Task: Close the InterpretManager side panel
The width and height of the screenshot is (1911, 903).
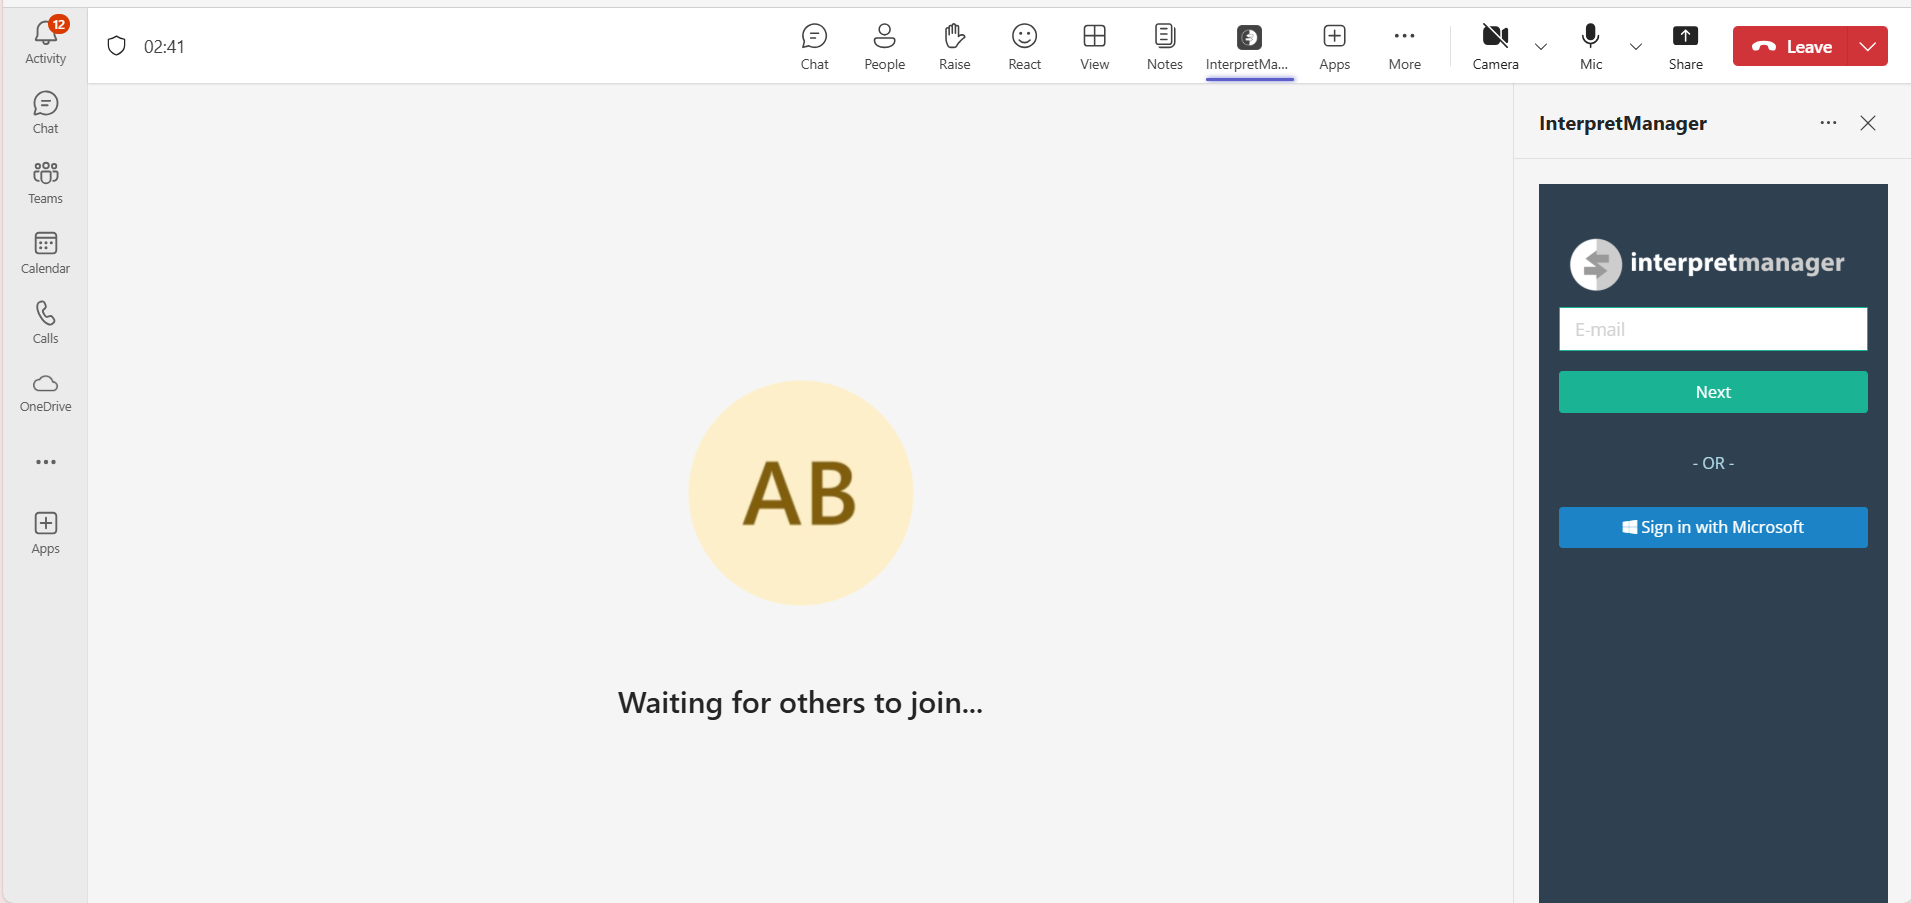Action: pos(1868,123)
